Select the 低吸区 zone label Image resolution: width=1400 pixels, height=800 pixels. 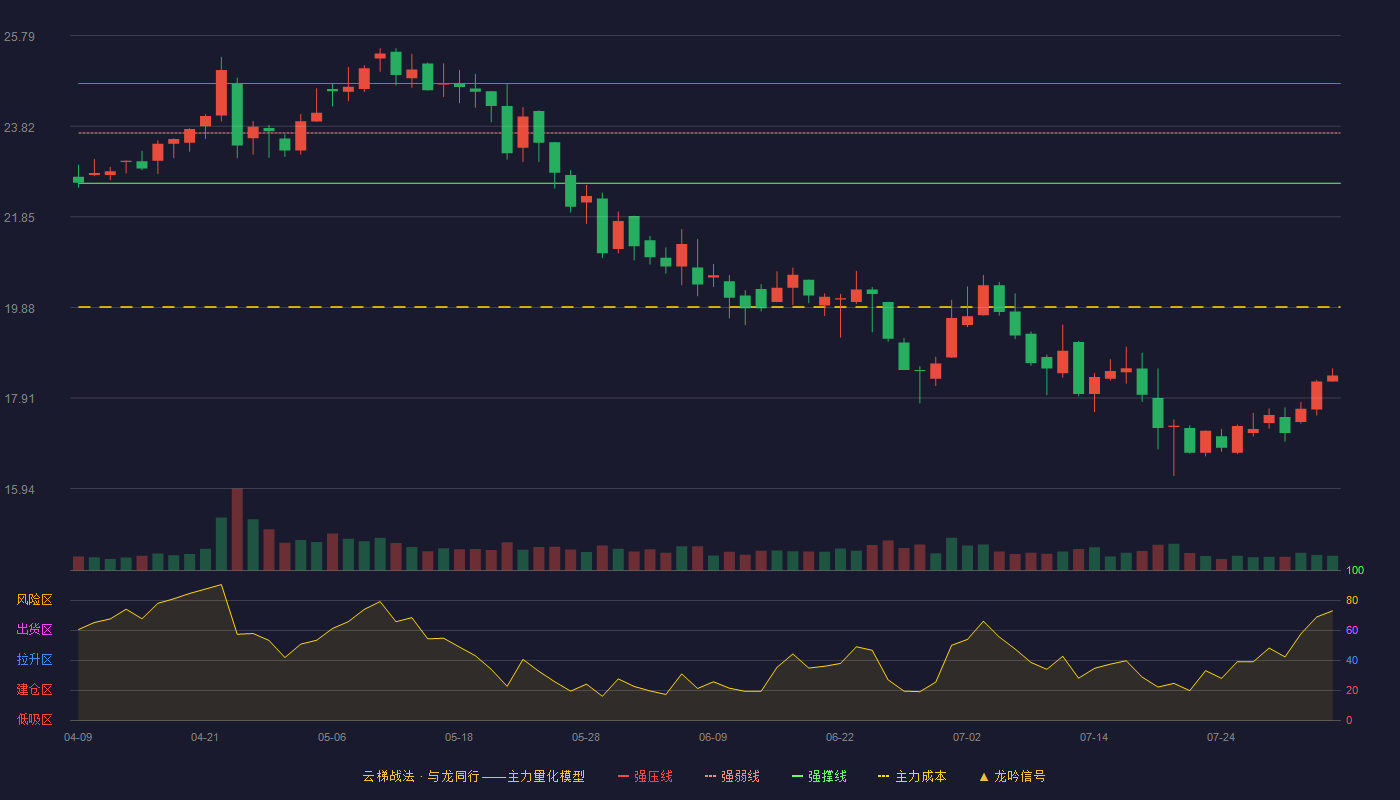[34, 719]
